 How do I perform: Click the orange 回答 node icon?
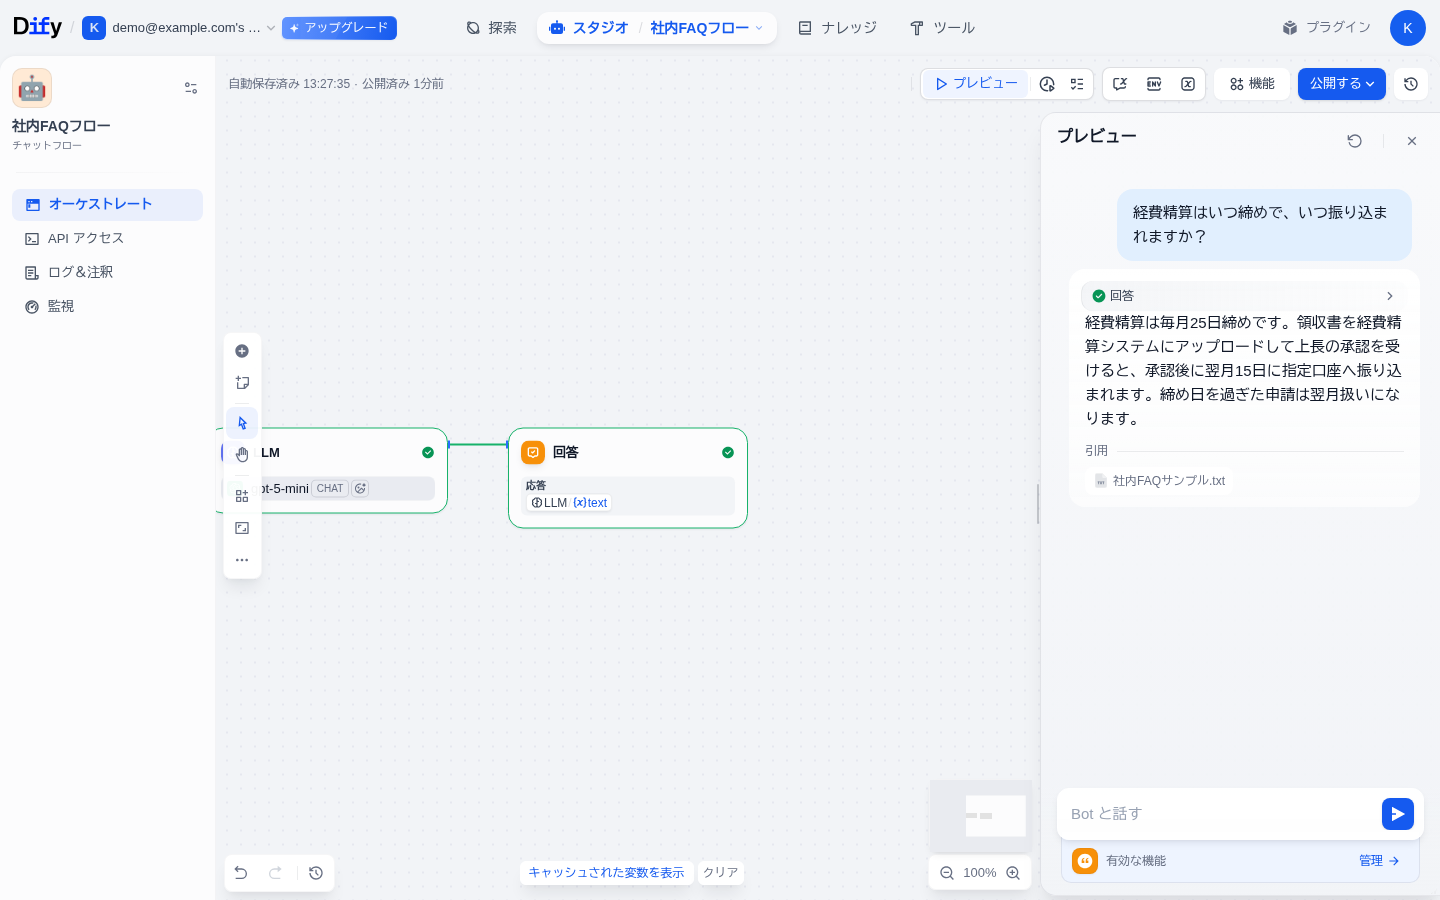(x=533, y=453)
